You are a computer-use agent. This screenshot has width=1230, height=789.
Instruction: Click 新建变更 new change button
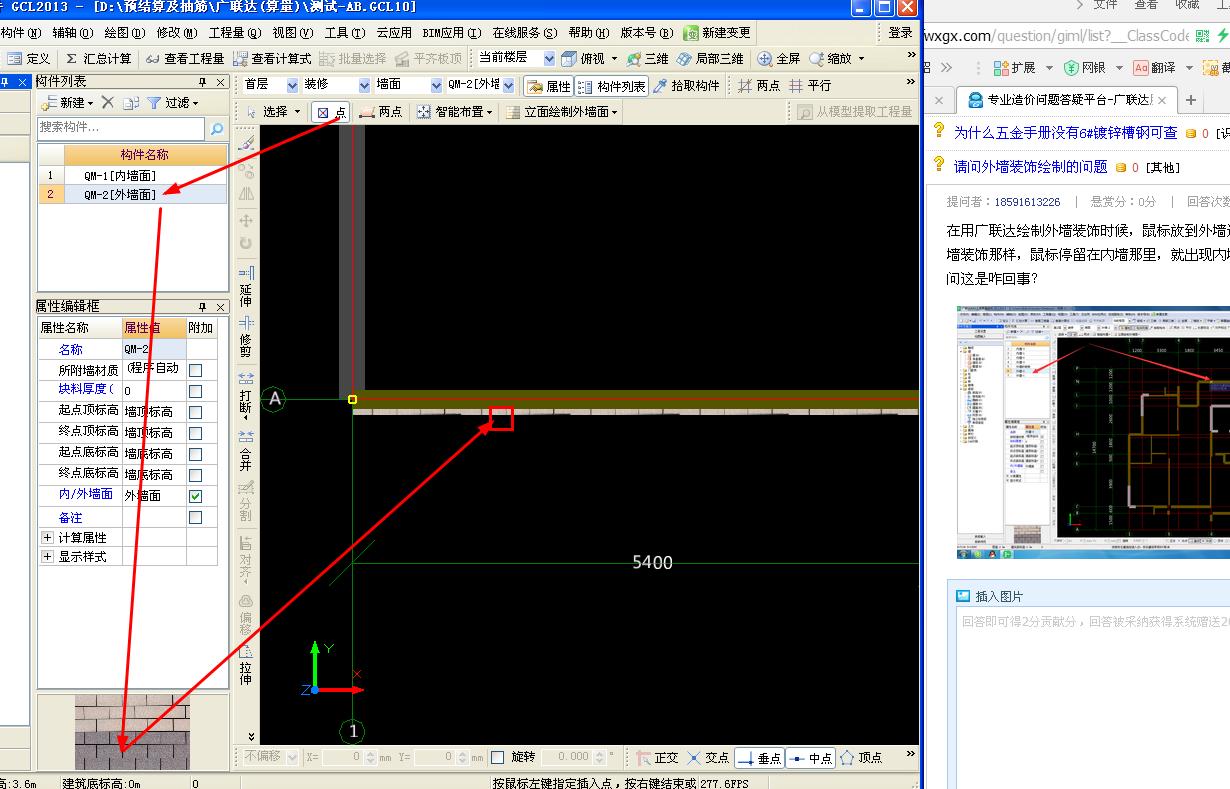[717, 33]
